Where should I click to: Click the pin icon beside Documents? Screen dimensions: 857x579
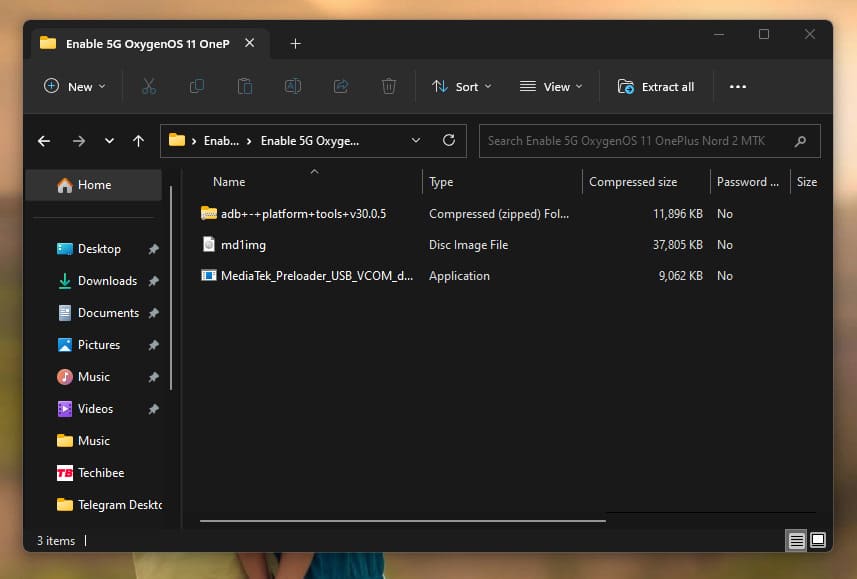(x=154, y=313)
